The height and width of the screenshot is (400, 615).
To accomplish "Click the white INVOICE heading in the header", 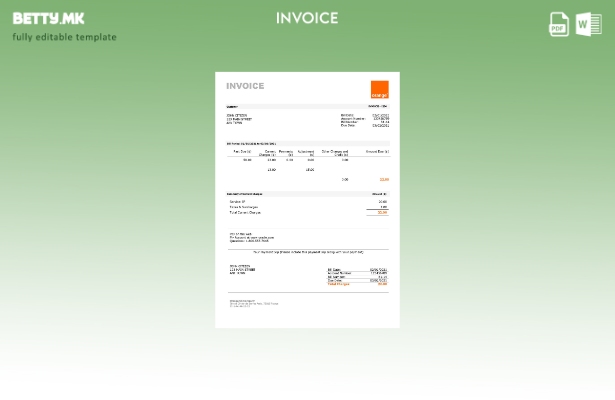I will 307,18.
